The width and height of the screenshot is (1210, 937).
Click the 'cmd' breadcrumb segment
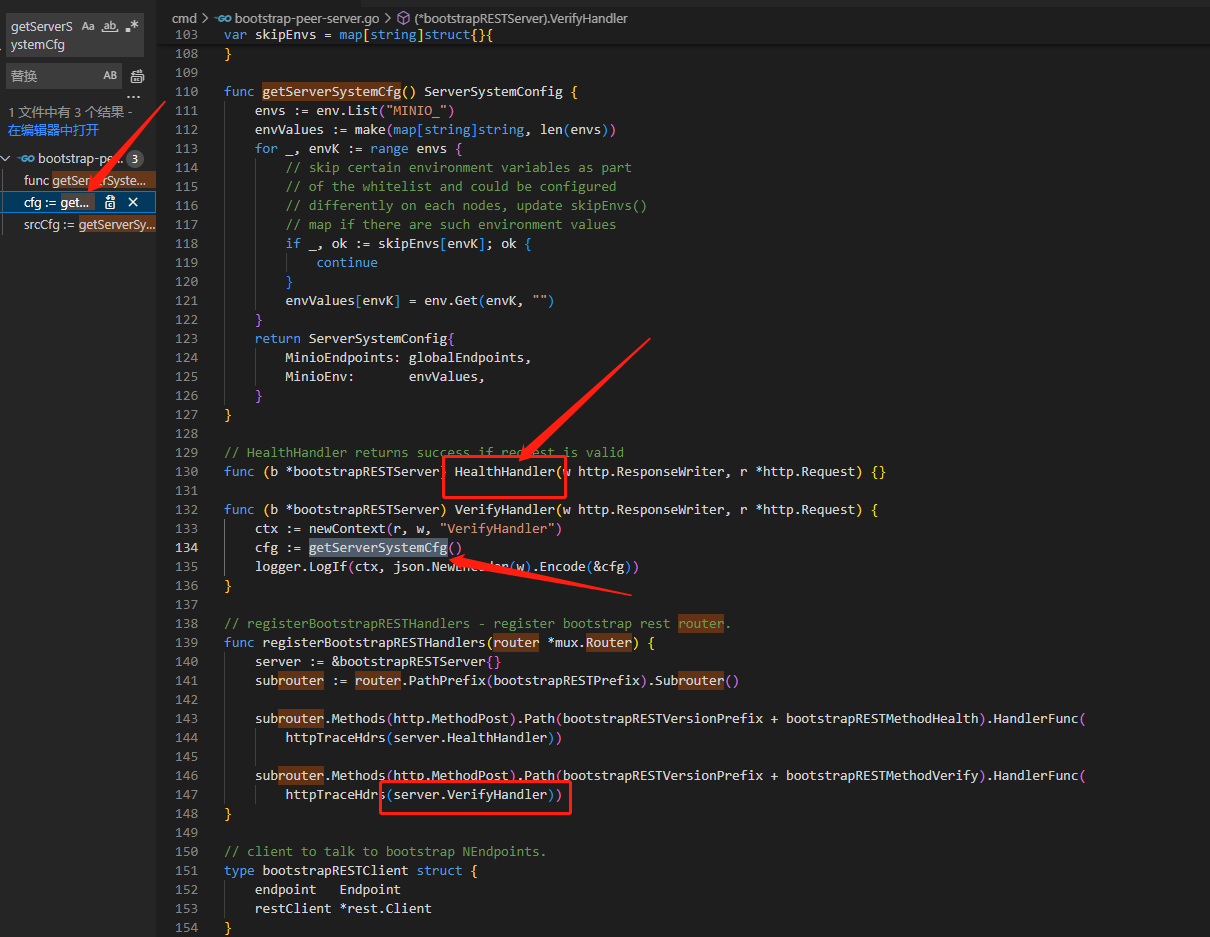[x=184, y=18]
